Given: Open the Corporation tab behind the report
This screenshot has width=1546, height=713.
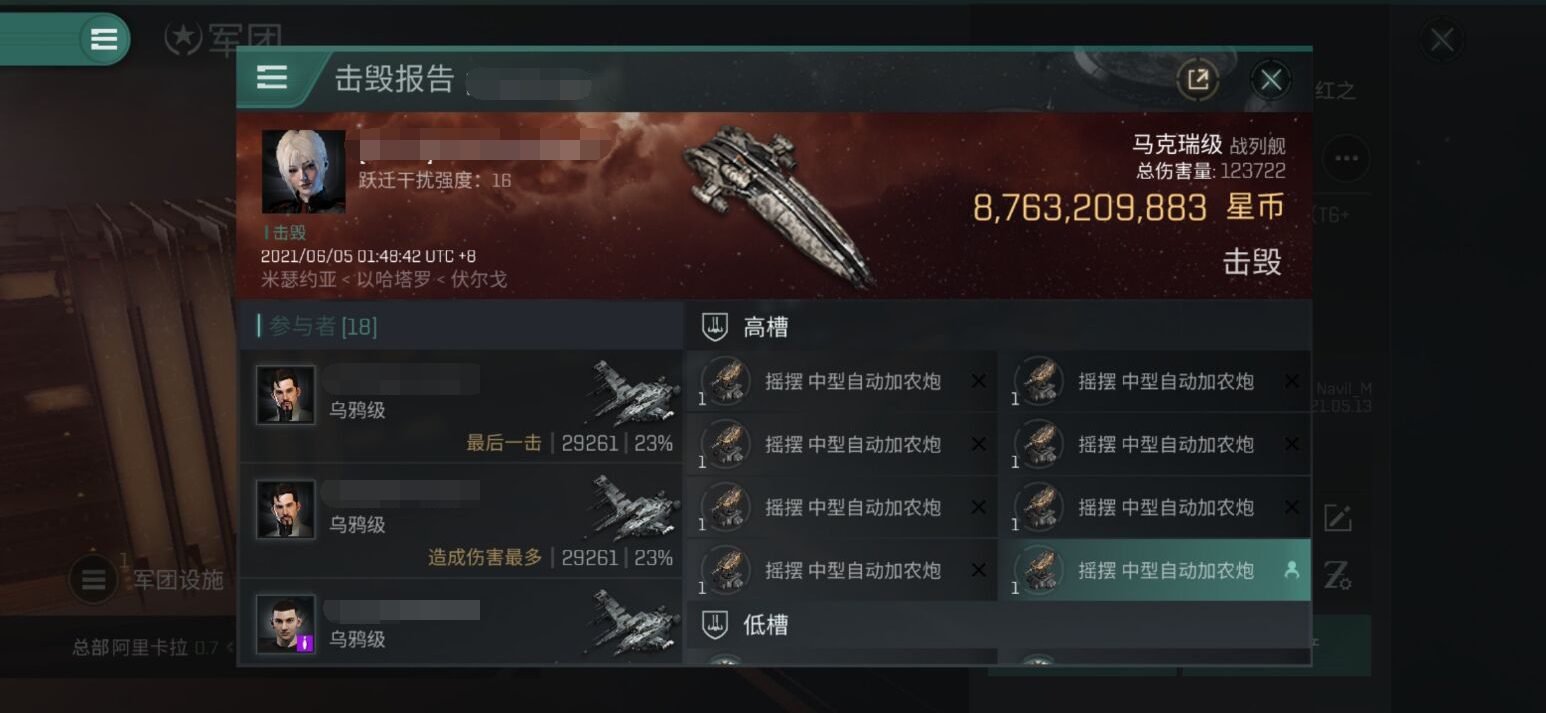Looking at the screenshot, I should (x=223, y=40).
